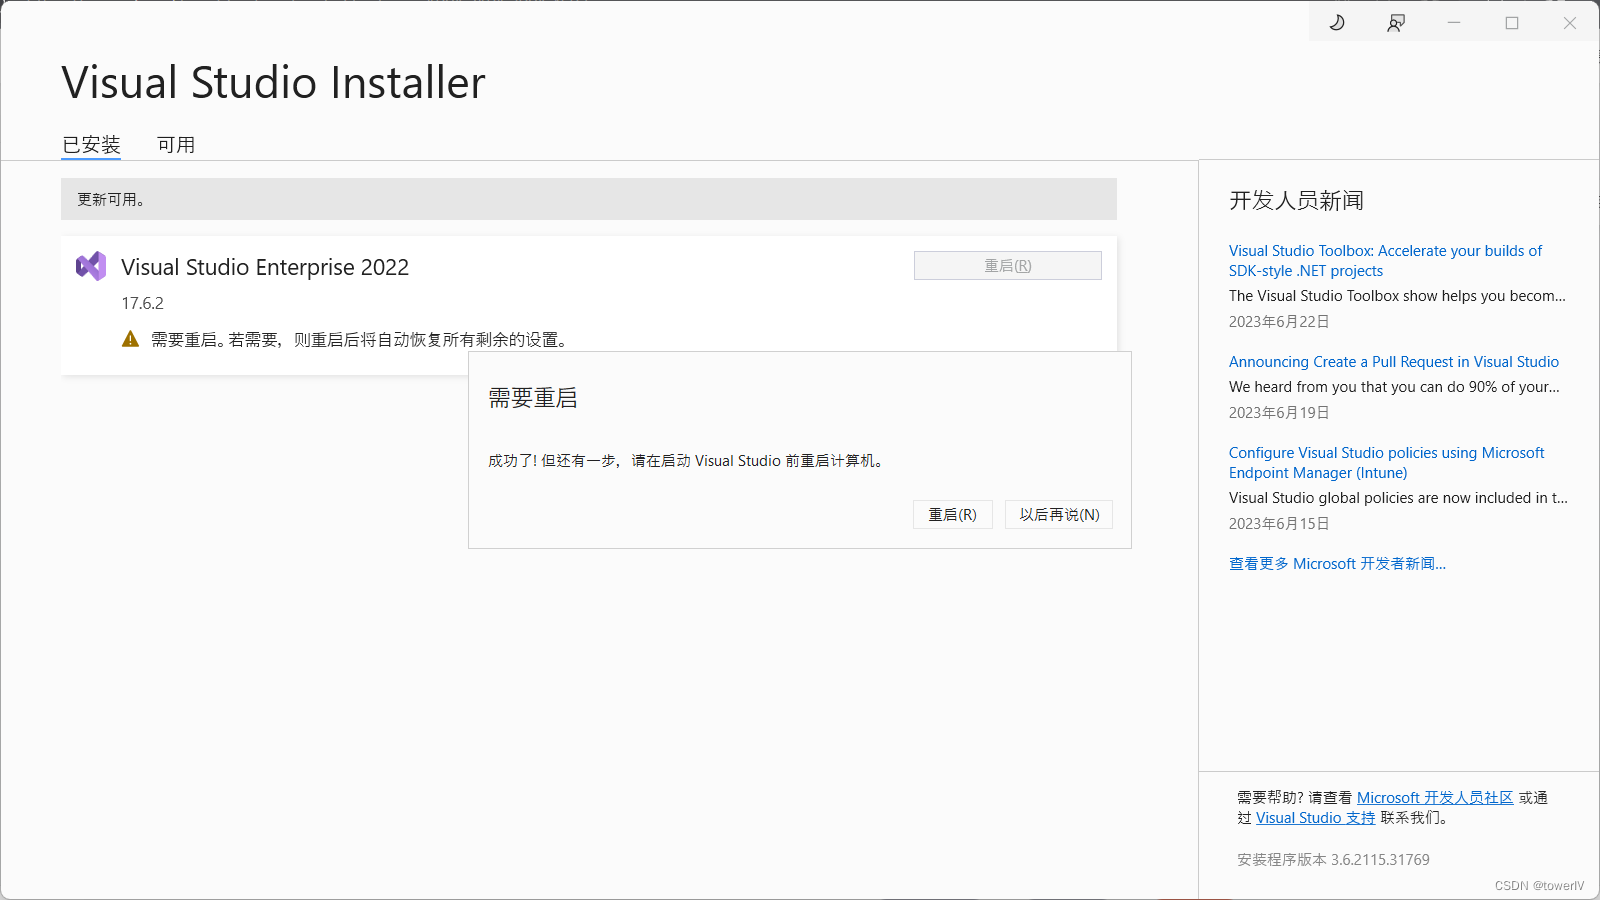
Task: Choose 以后再说(N) to postpone restart
Action: click(x=1059, y=514)
